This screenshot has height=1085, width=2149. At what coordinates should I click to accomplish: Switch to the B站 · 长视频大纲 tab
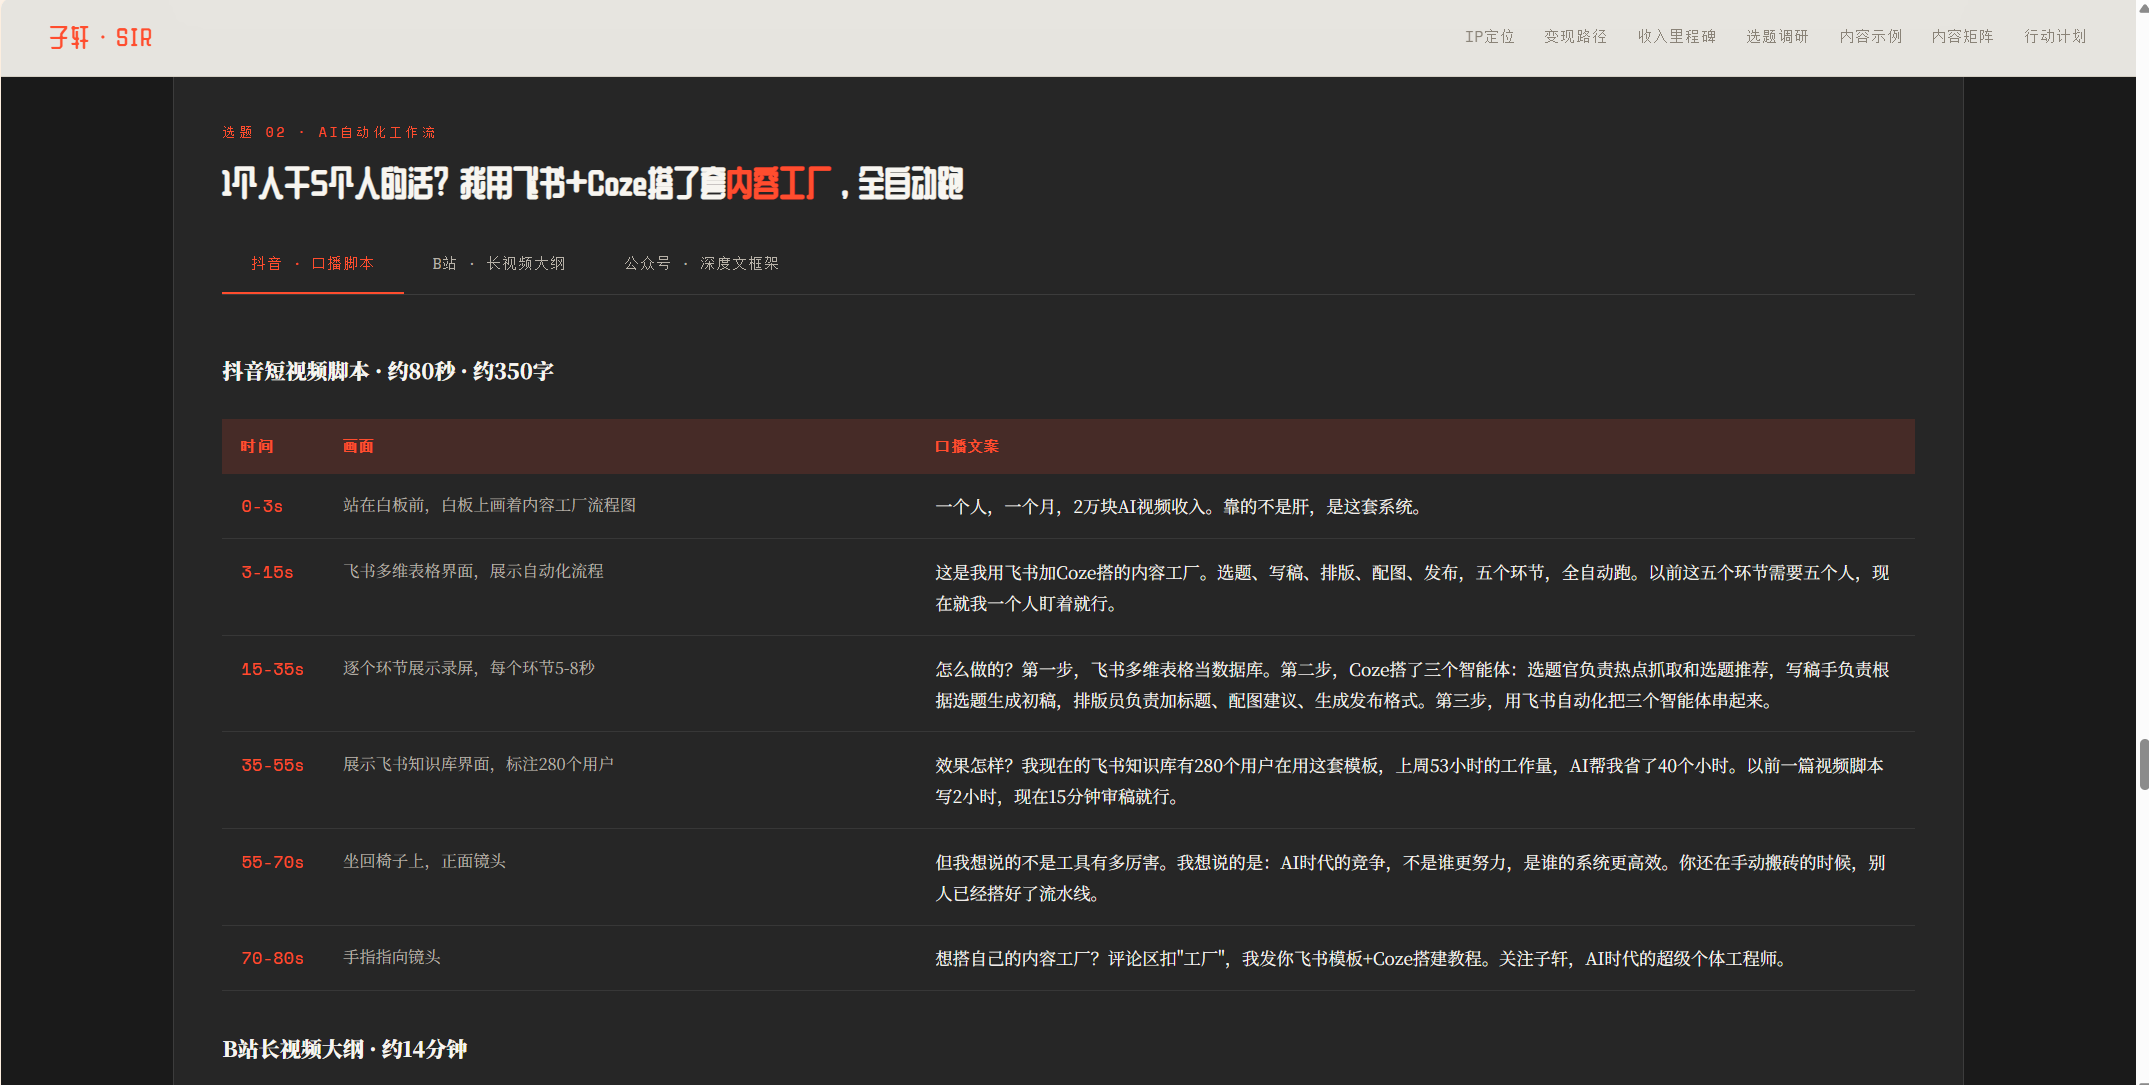498,264
